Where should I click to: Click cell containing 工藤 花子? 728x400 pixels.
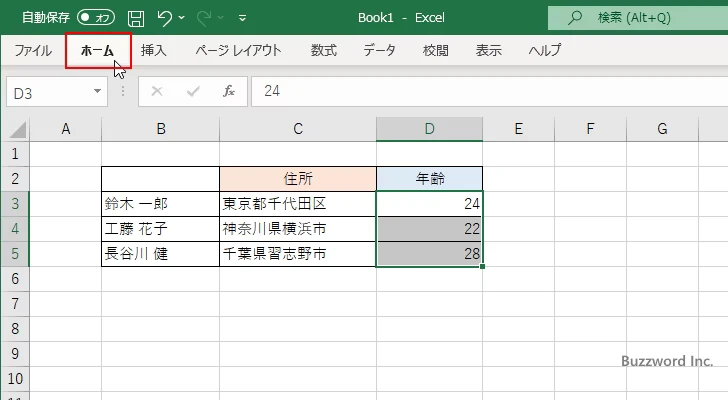click(161, 229)
